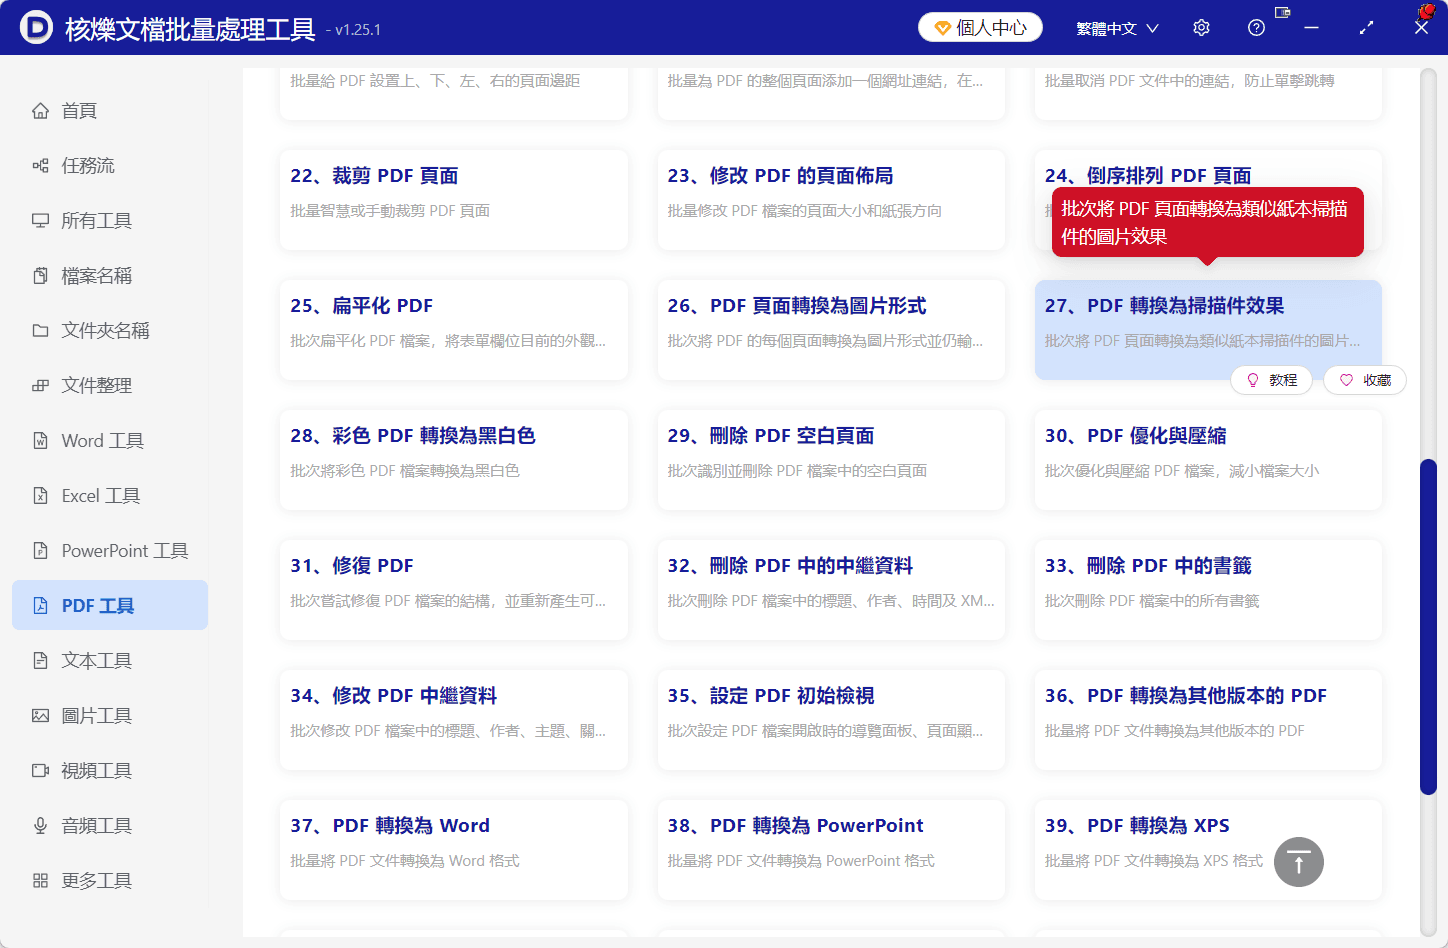Open tool 22、裁剪 PDF 頁面
The height and width of the screenshot is (948, 1448).
(x=454, y=200)
